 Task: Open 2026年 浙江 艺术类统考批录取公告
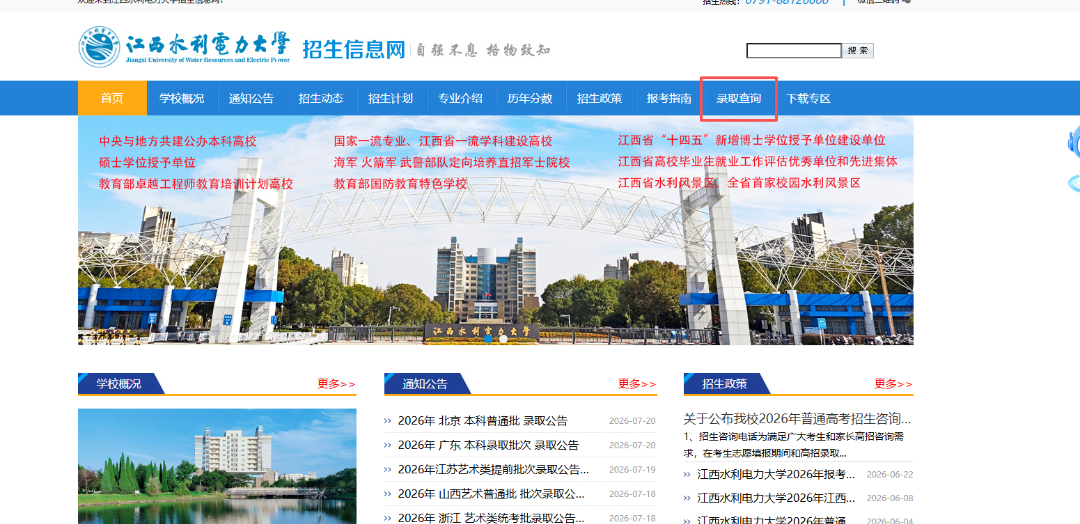491,518
